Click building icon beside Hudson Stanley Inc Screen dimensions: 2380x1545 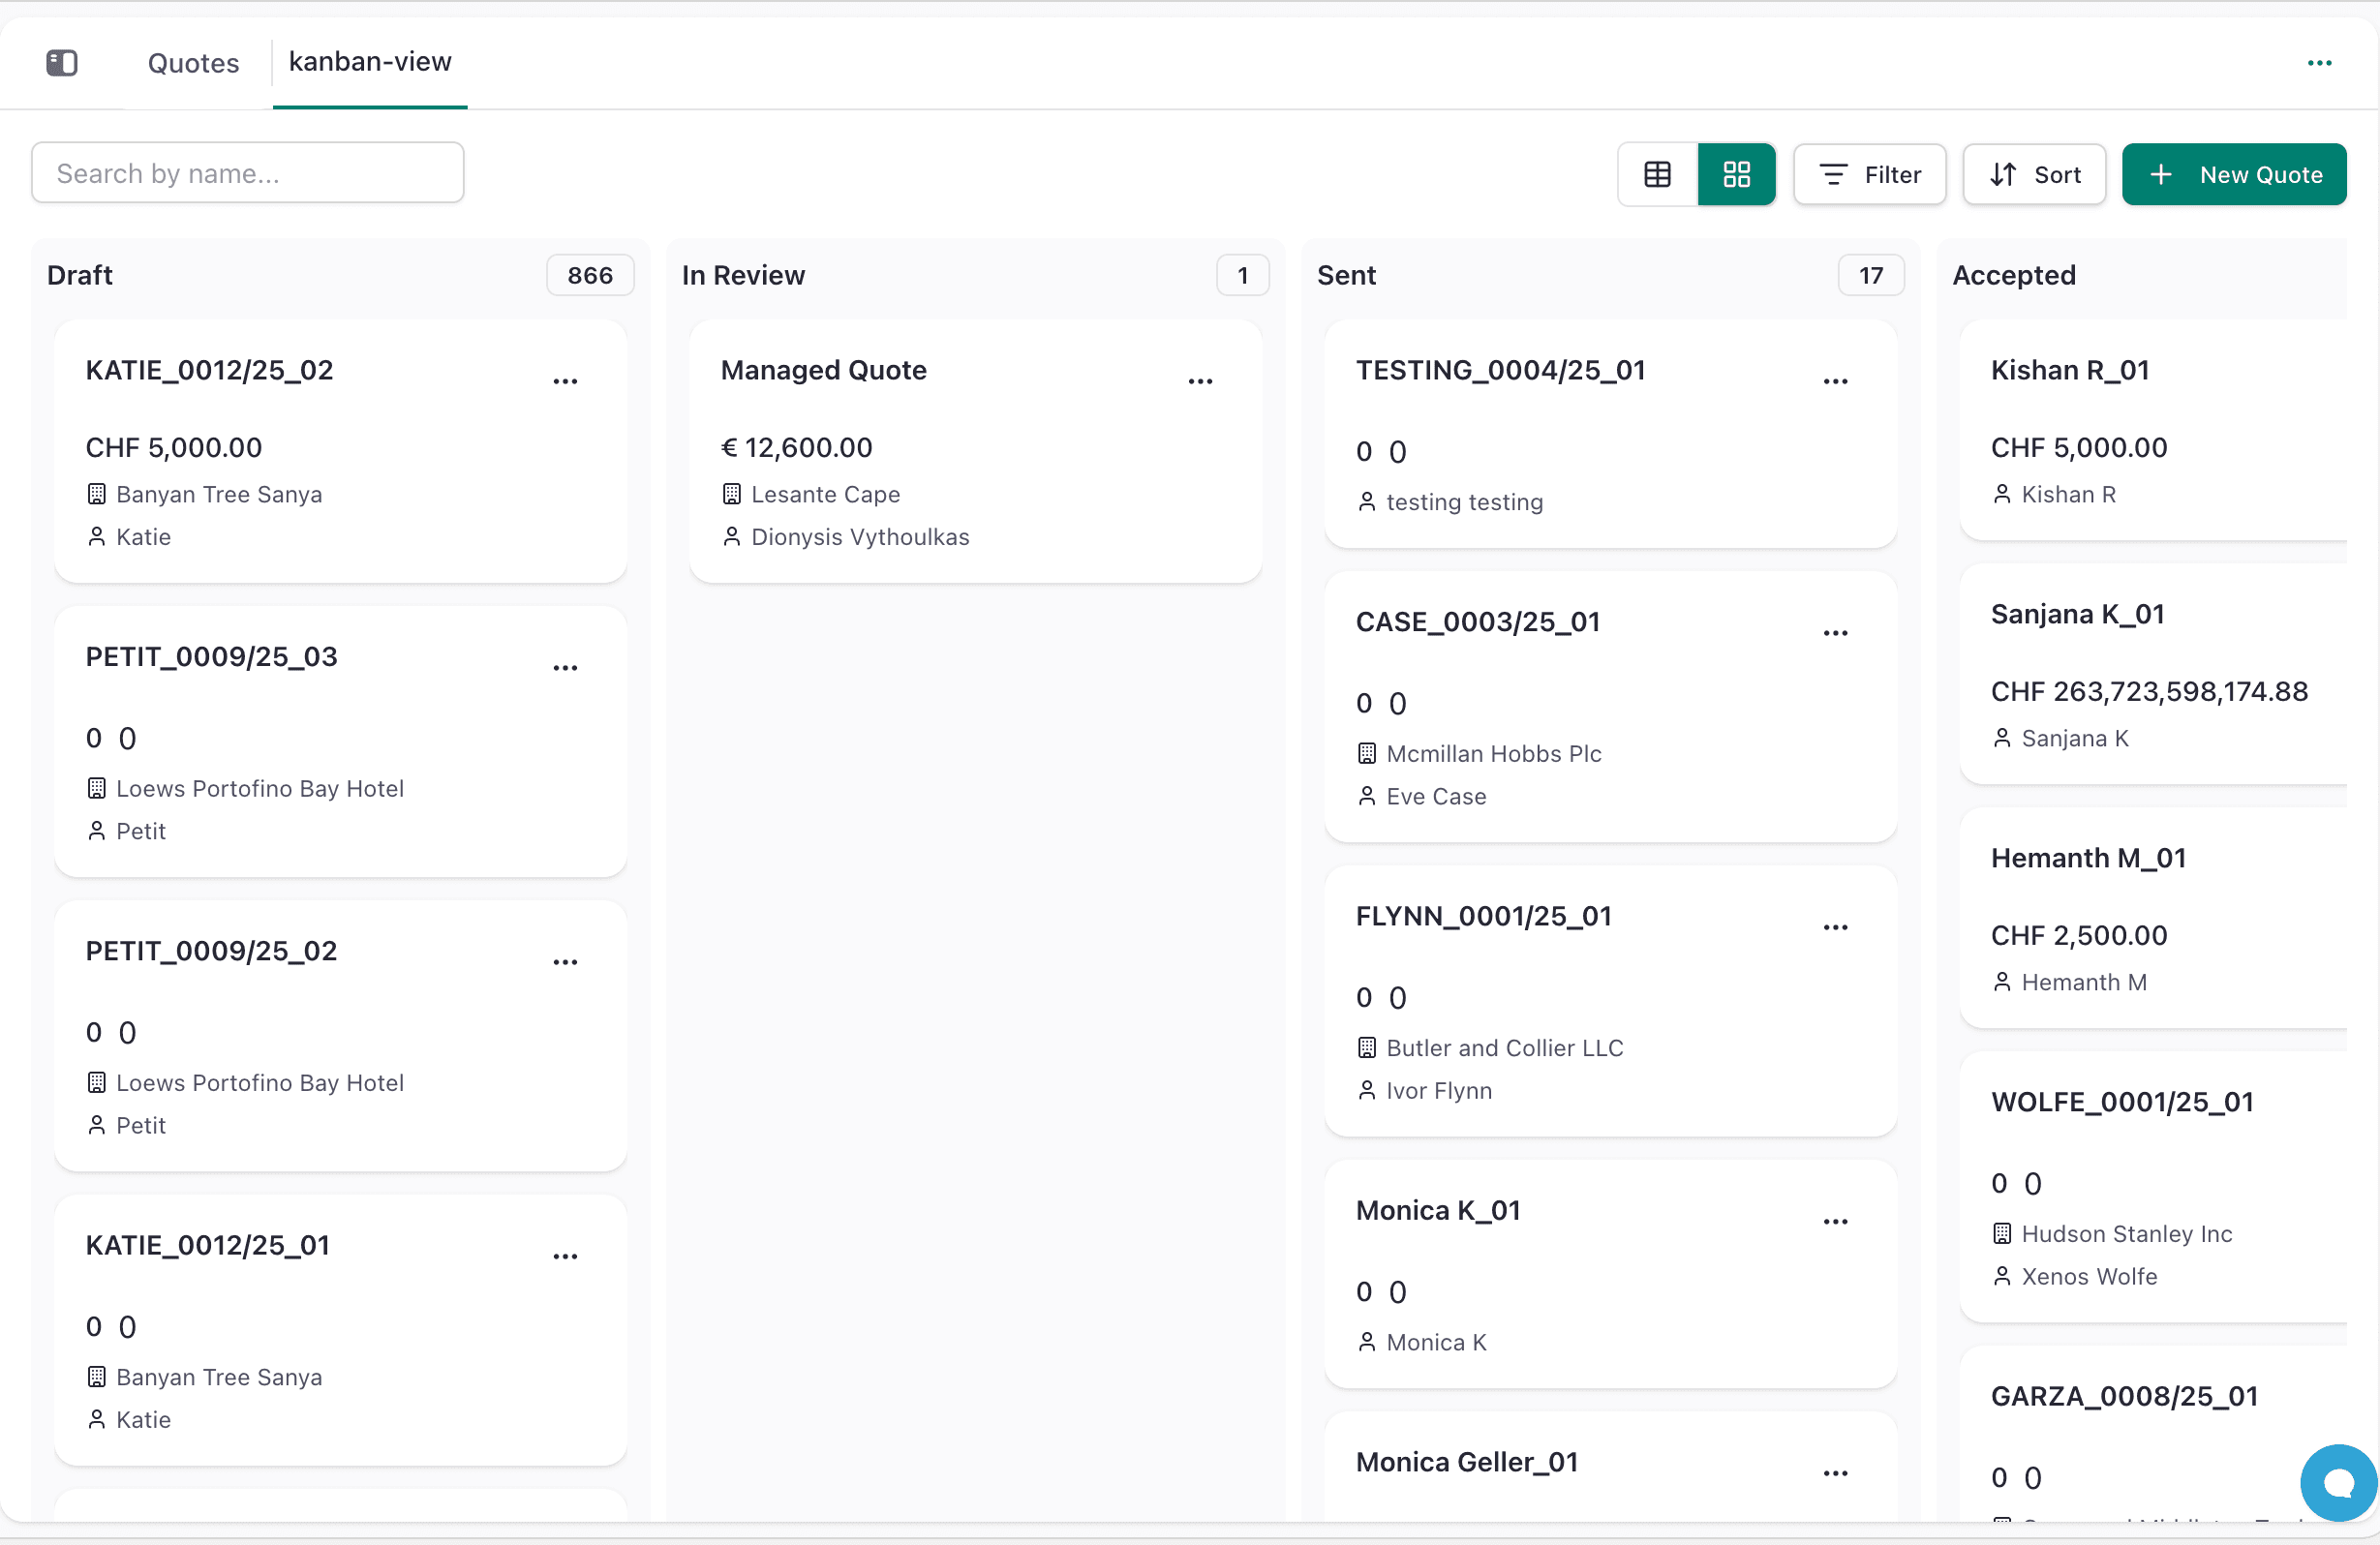coord(2001,1233)
